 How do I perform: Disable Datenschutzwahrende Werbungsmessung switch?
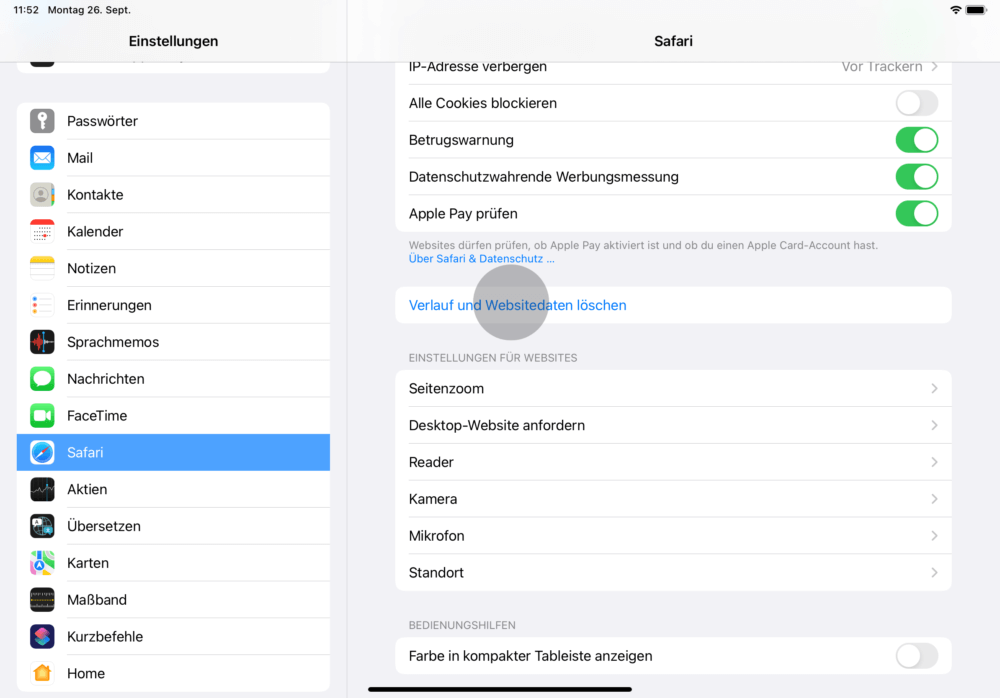[x=916, y=177]
